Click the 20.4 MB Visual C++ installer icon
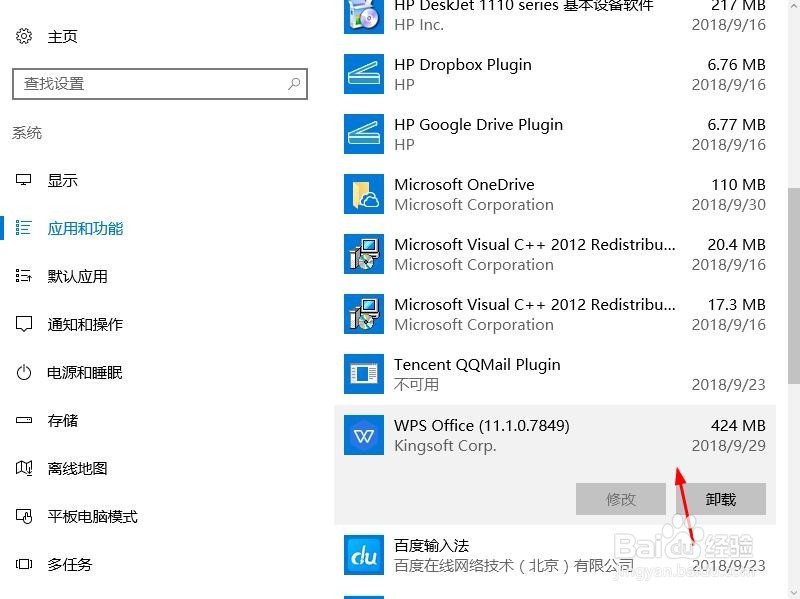This screenshot has width=800, height=599. (x=364, y=254)
